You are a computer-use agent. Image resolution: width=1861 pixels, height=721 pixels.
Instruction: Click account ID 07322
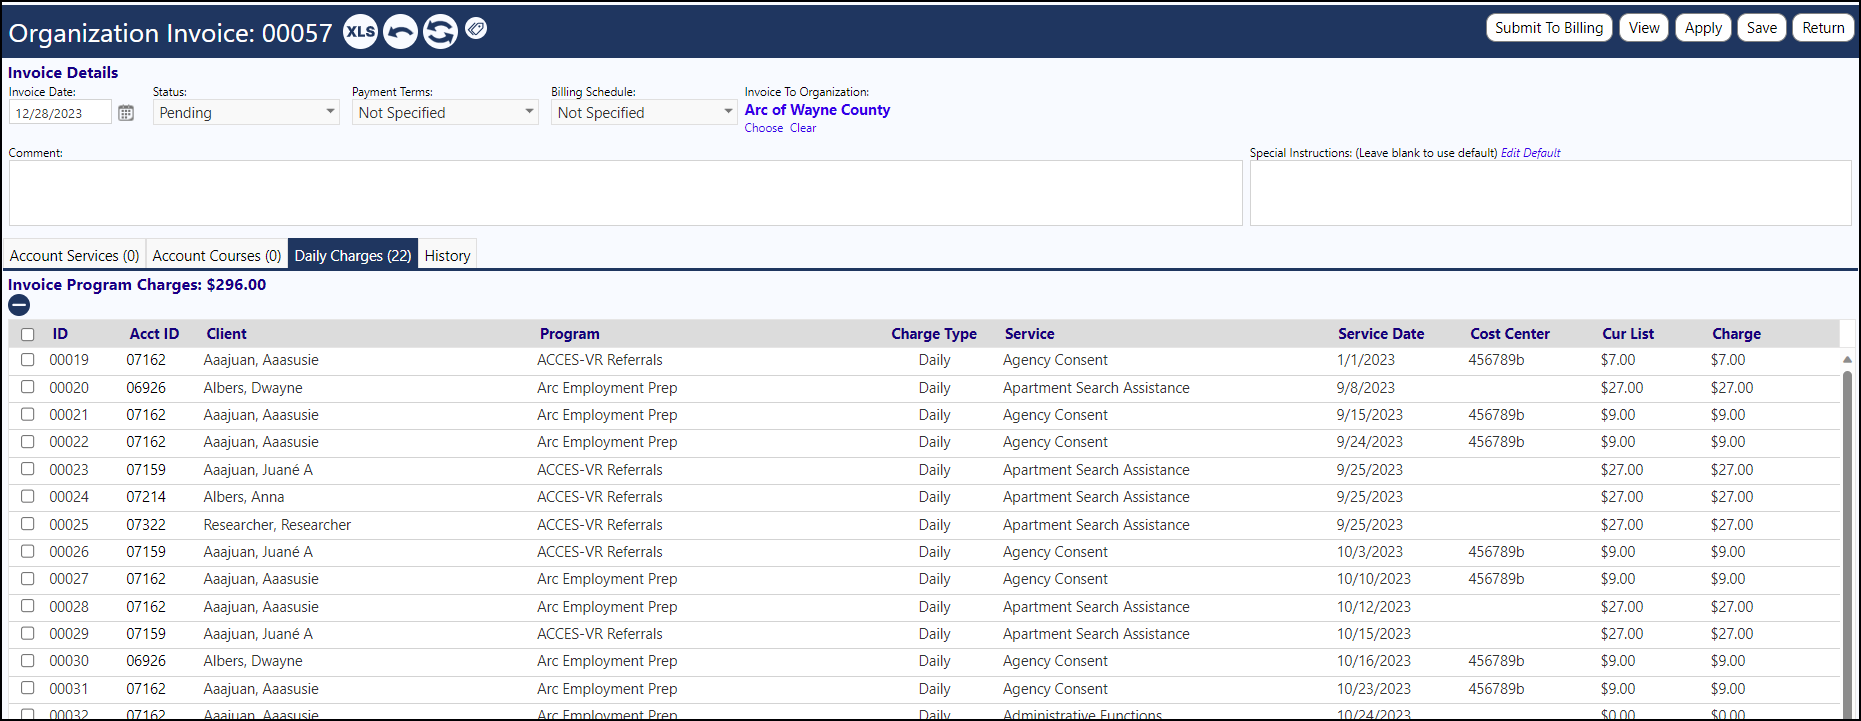[x=146, y=525]
